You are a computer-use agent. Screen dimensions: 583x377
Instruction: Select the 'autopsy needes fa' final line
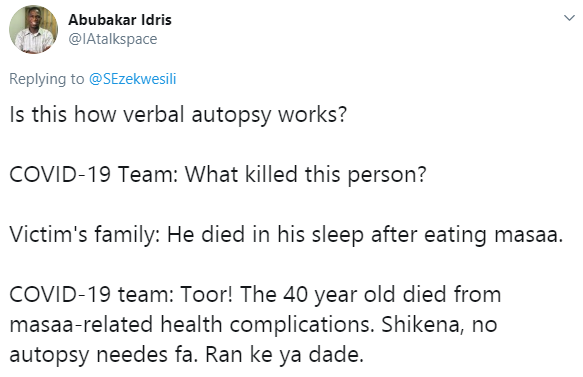tap(186, 355)
